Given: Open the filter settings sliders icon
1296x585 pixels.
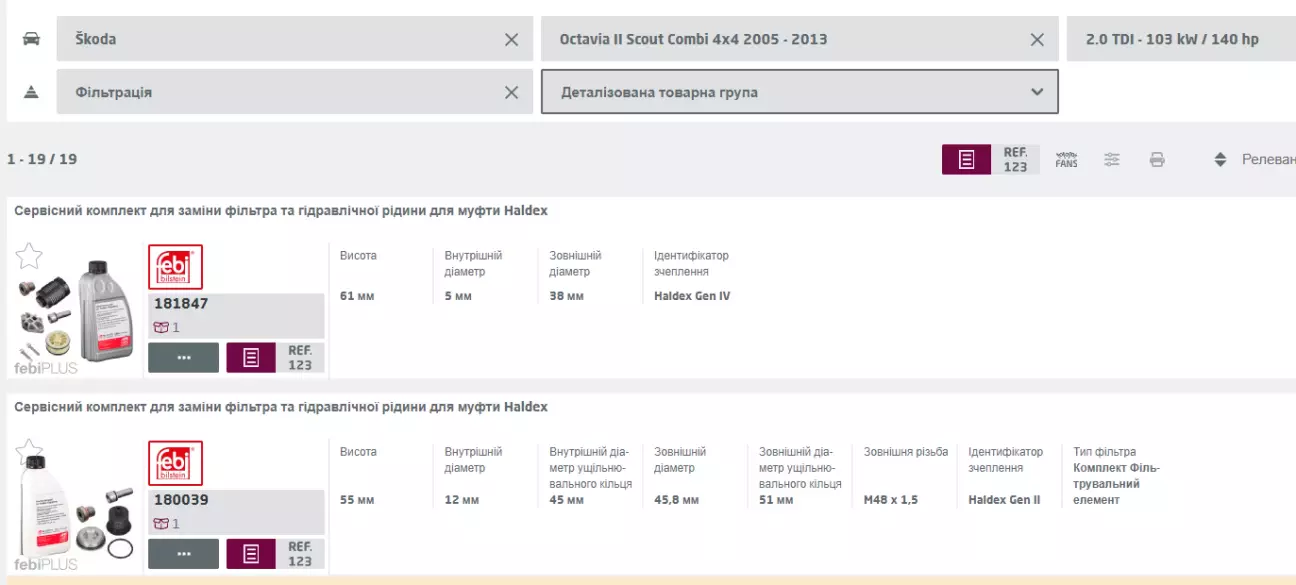Looking at the screenshot, I should [x=1112, y=160].
